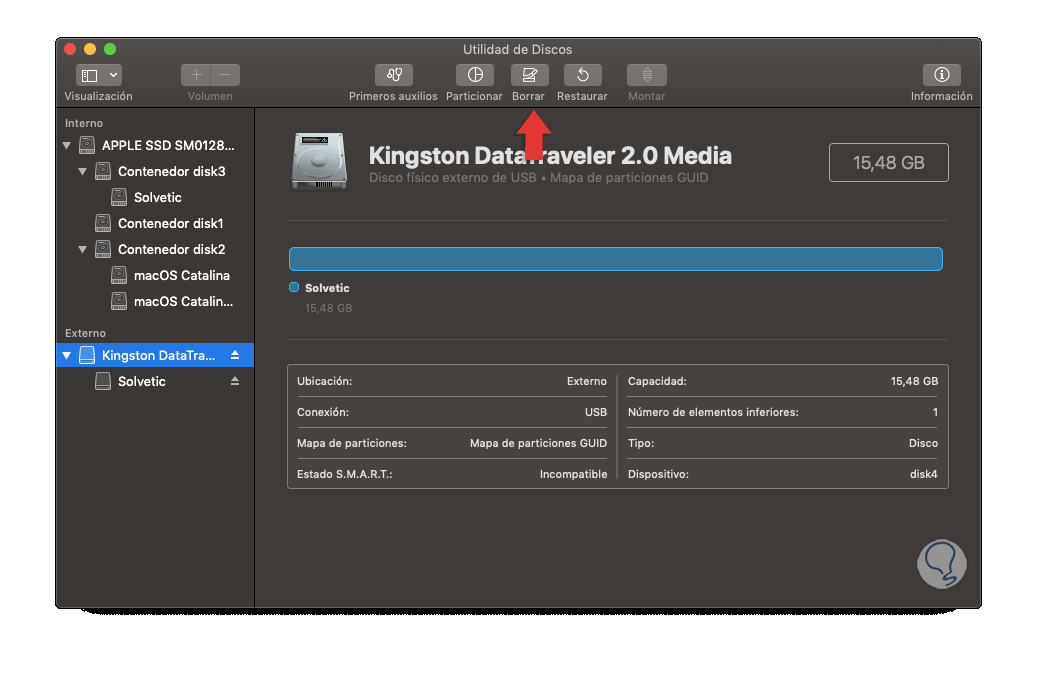Click the Mapa de particiones GUID value
The height and width of the screenshot is (682, 1037).
tap(538, 443)
